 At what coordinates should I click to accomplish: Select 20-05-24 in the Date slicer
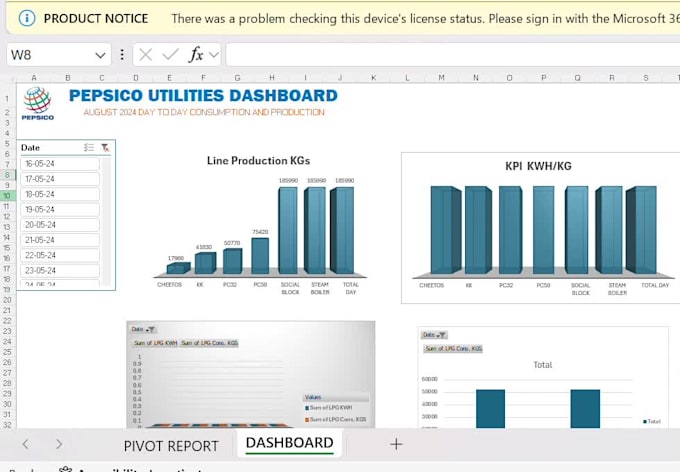[60, 225]
